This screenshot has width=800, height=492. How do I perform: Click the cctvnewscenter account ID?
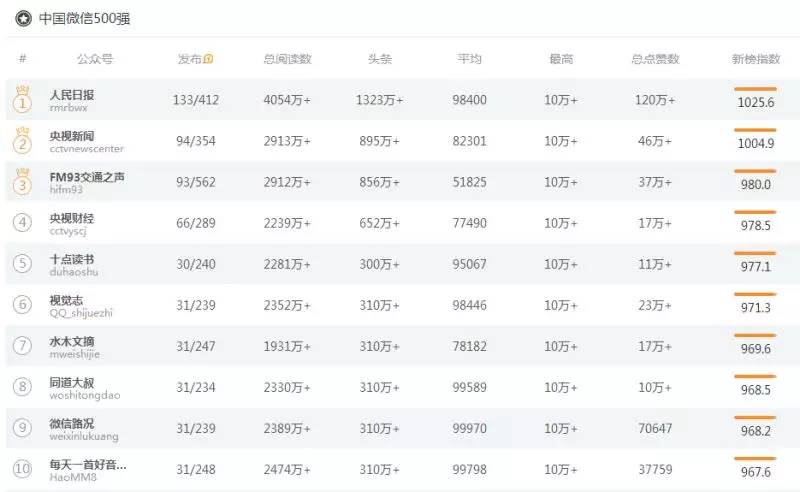[x=87, y=149]
